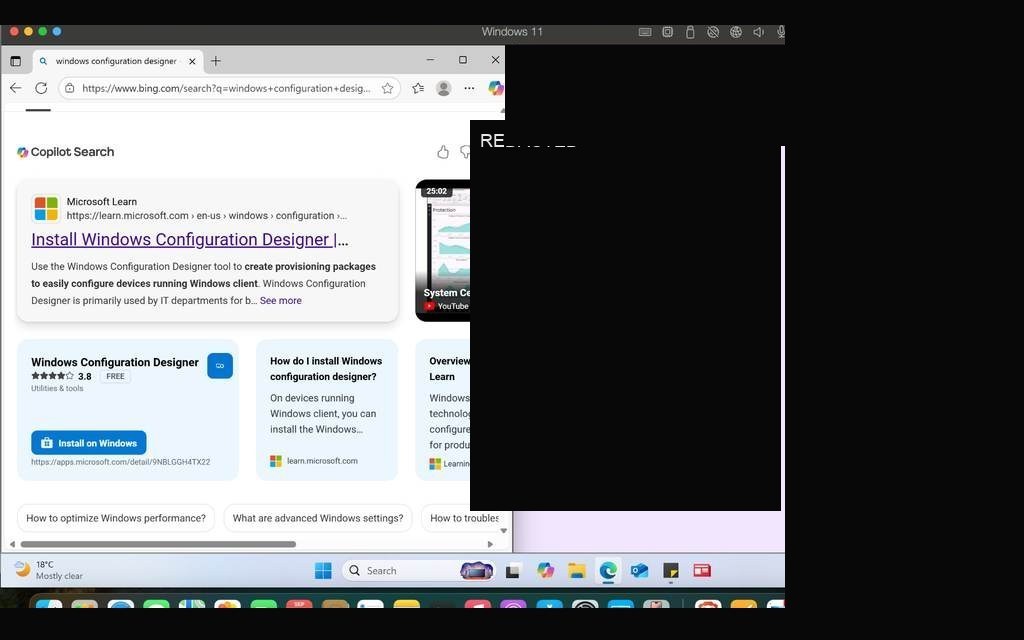
Task: Click USB device icon in VM title bar
Action: click(x=690, y=32)
